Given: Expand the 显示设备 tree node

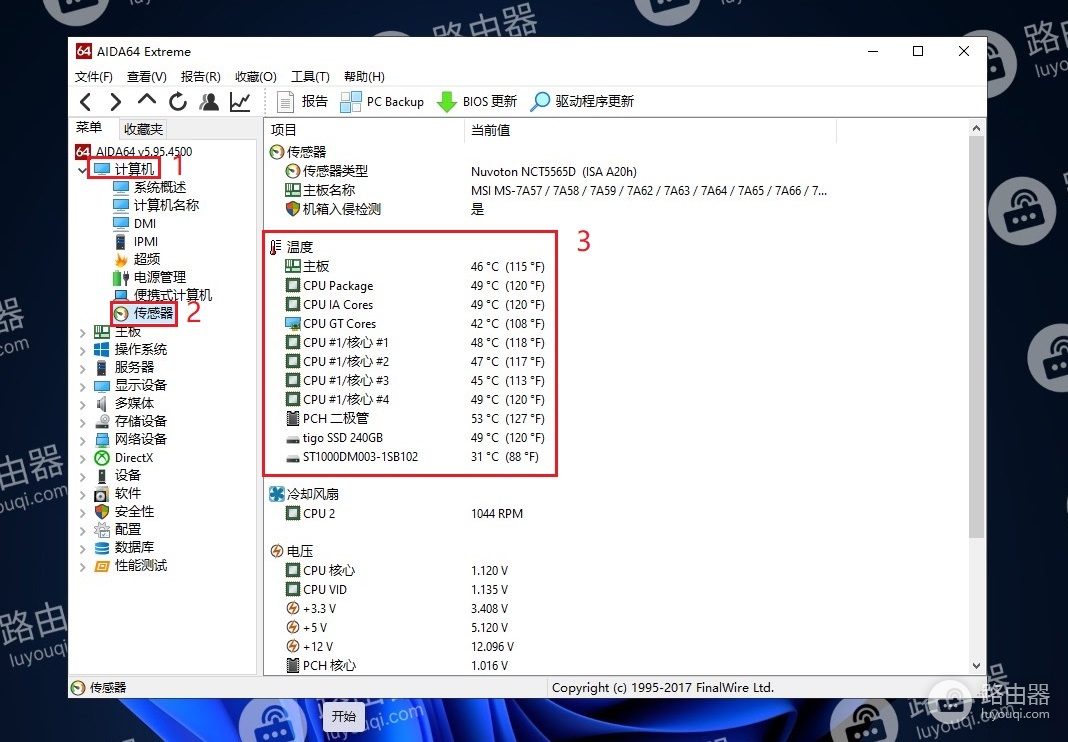Looking at the screenshot, I should pos(82,386).
